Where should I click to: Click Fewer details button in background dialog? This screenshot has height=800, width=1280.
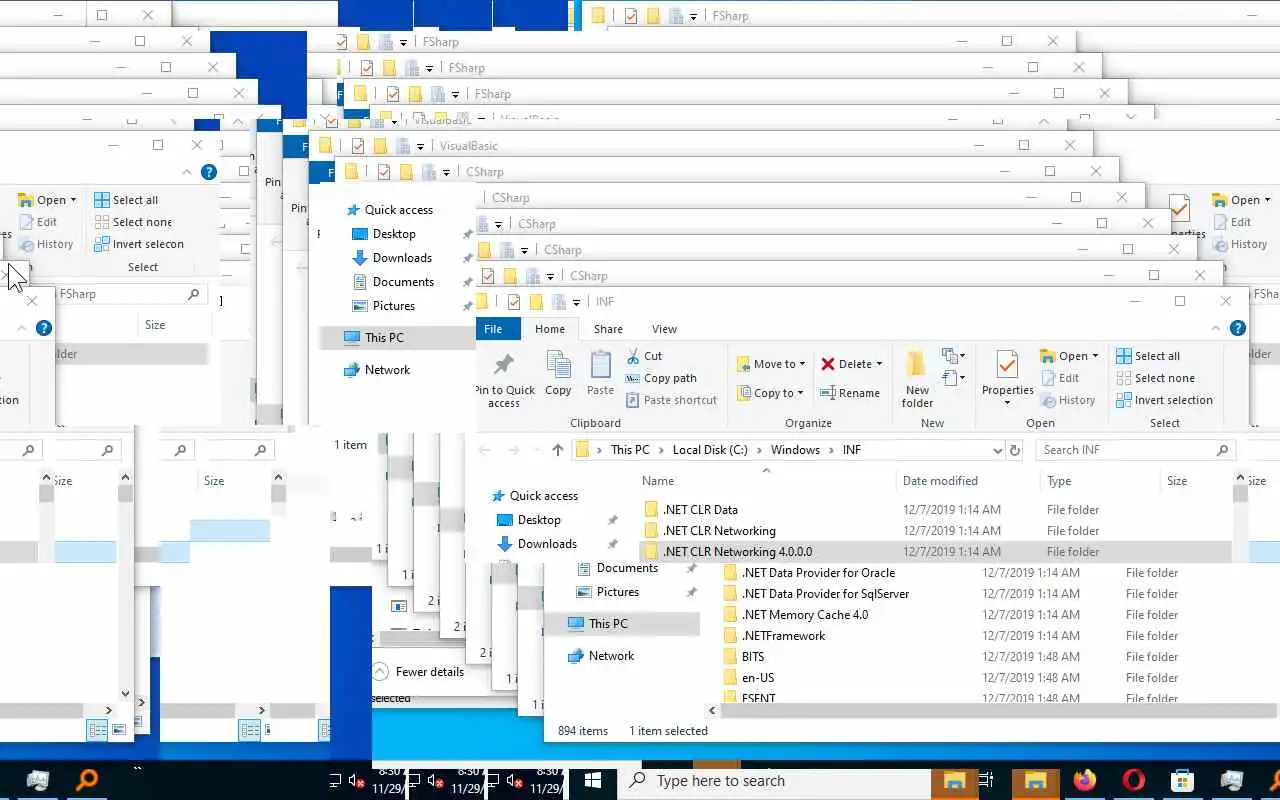tap(419, 672)
